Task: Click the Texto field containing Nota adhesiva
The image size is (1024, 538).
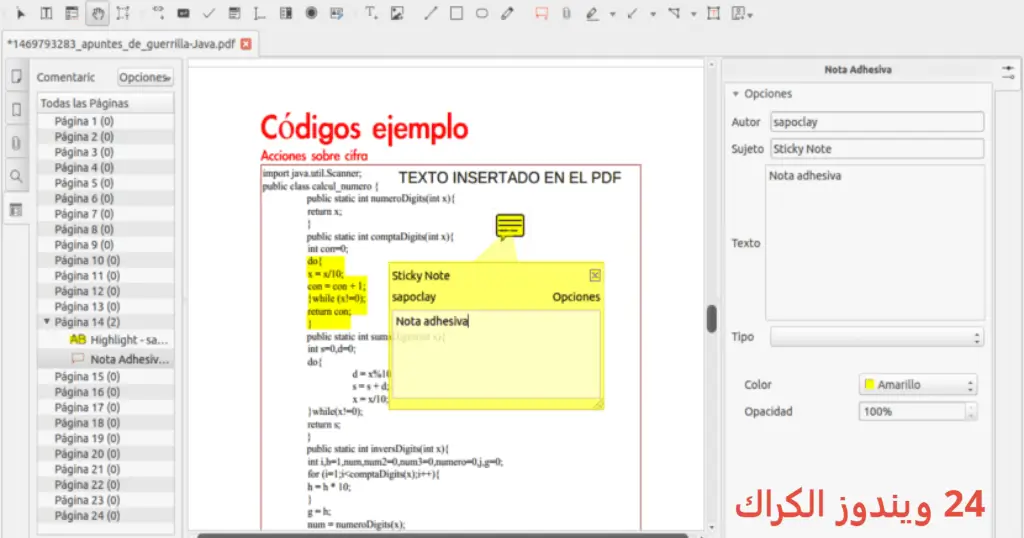Action: point(874,242)
